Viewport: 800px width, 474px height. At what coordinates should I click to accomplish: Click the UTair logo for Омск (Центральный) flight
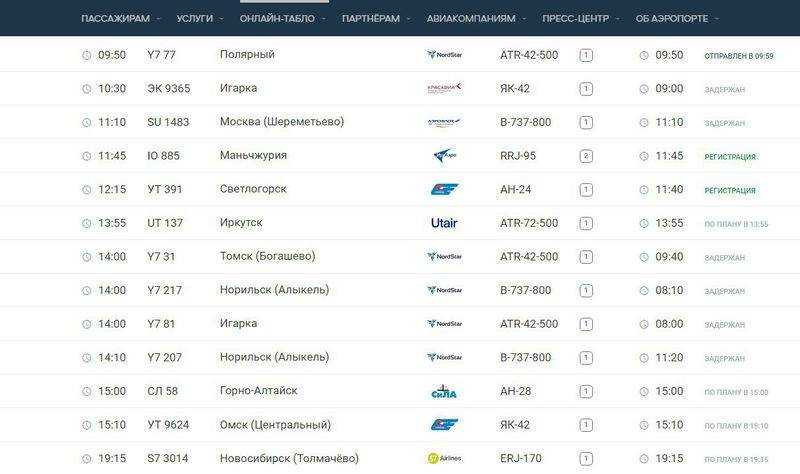[444, 425]
